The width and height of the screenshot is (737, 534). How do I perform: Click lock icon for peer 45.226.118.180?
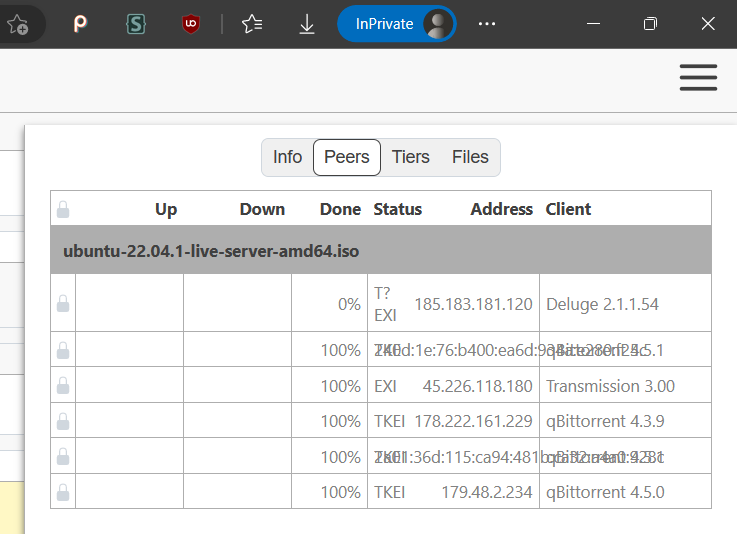click(63, 385)
